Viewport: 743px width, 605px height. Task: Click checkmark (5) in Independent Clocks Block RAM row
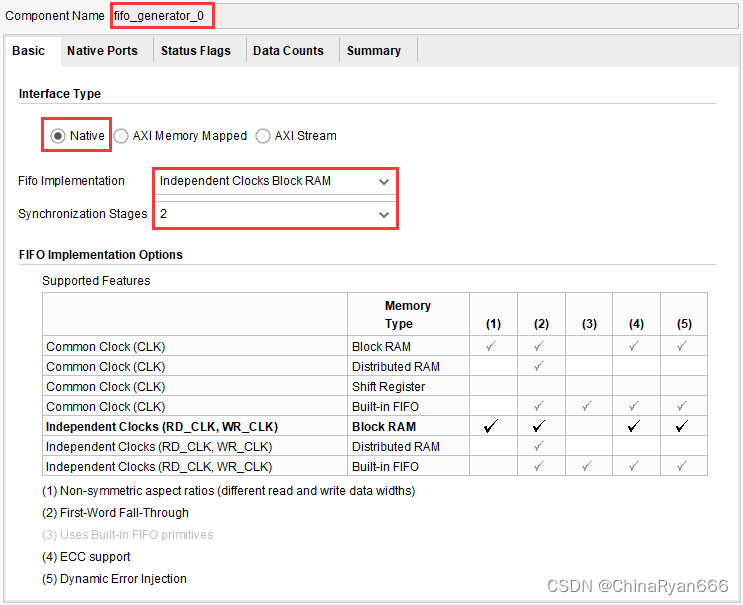[682, 426]
